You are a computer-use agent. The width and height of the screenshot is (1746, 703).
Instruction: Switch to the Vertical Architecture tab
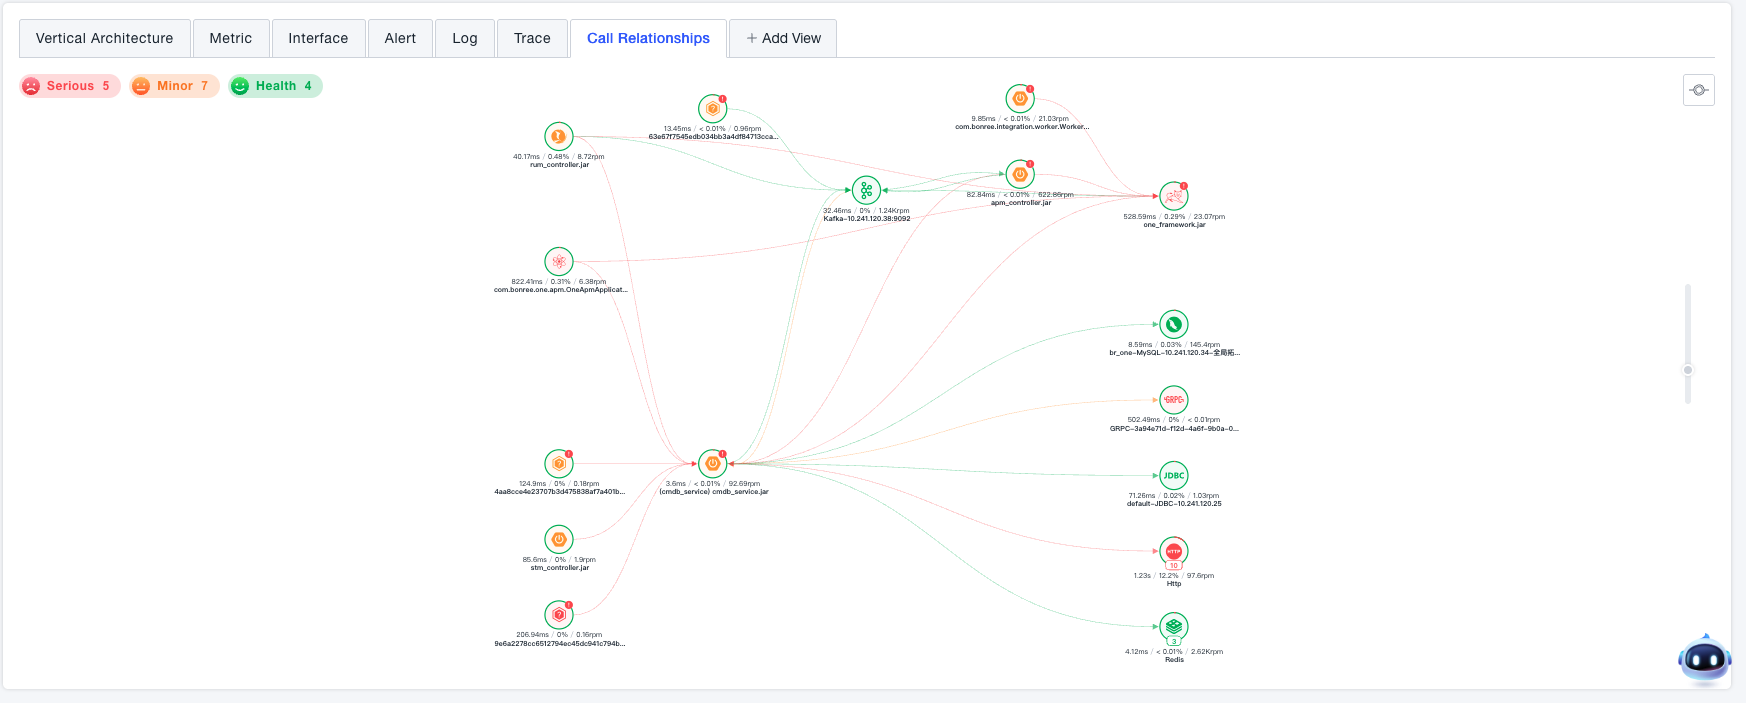pyautogui.click(x=104, y=38)
